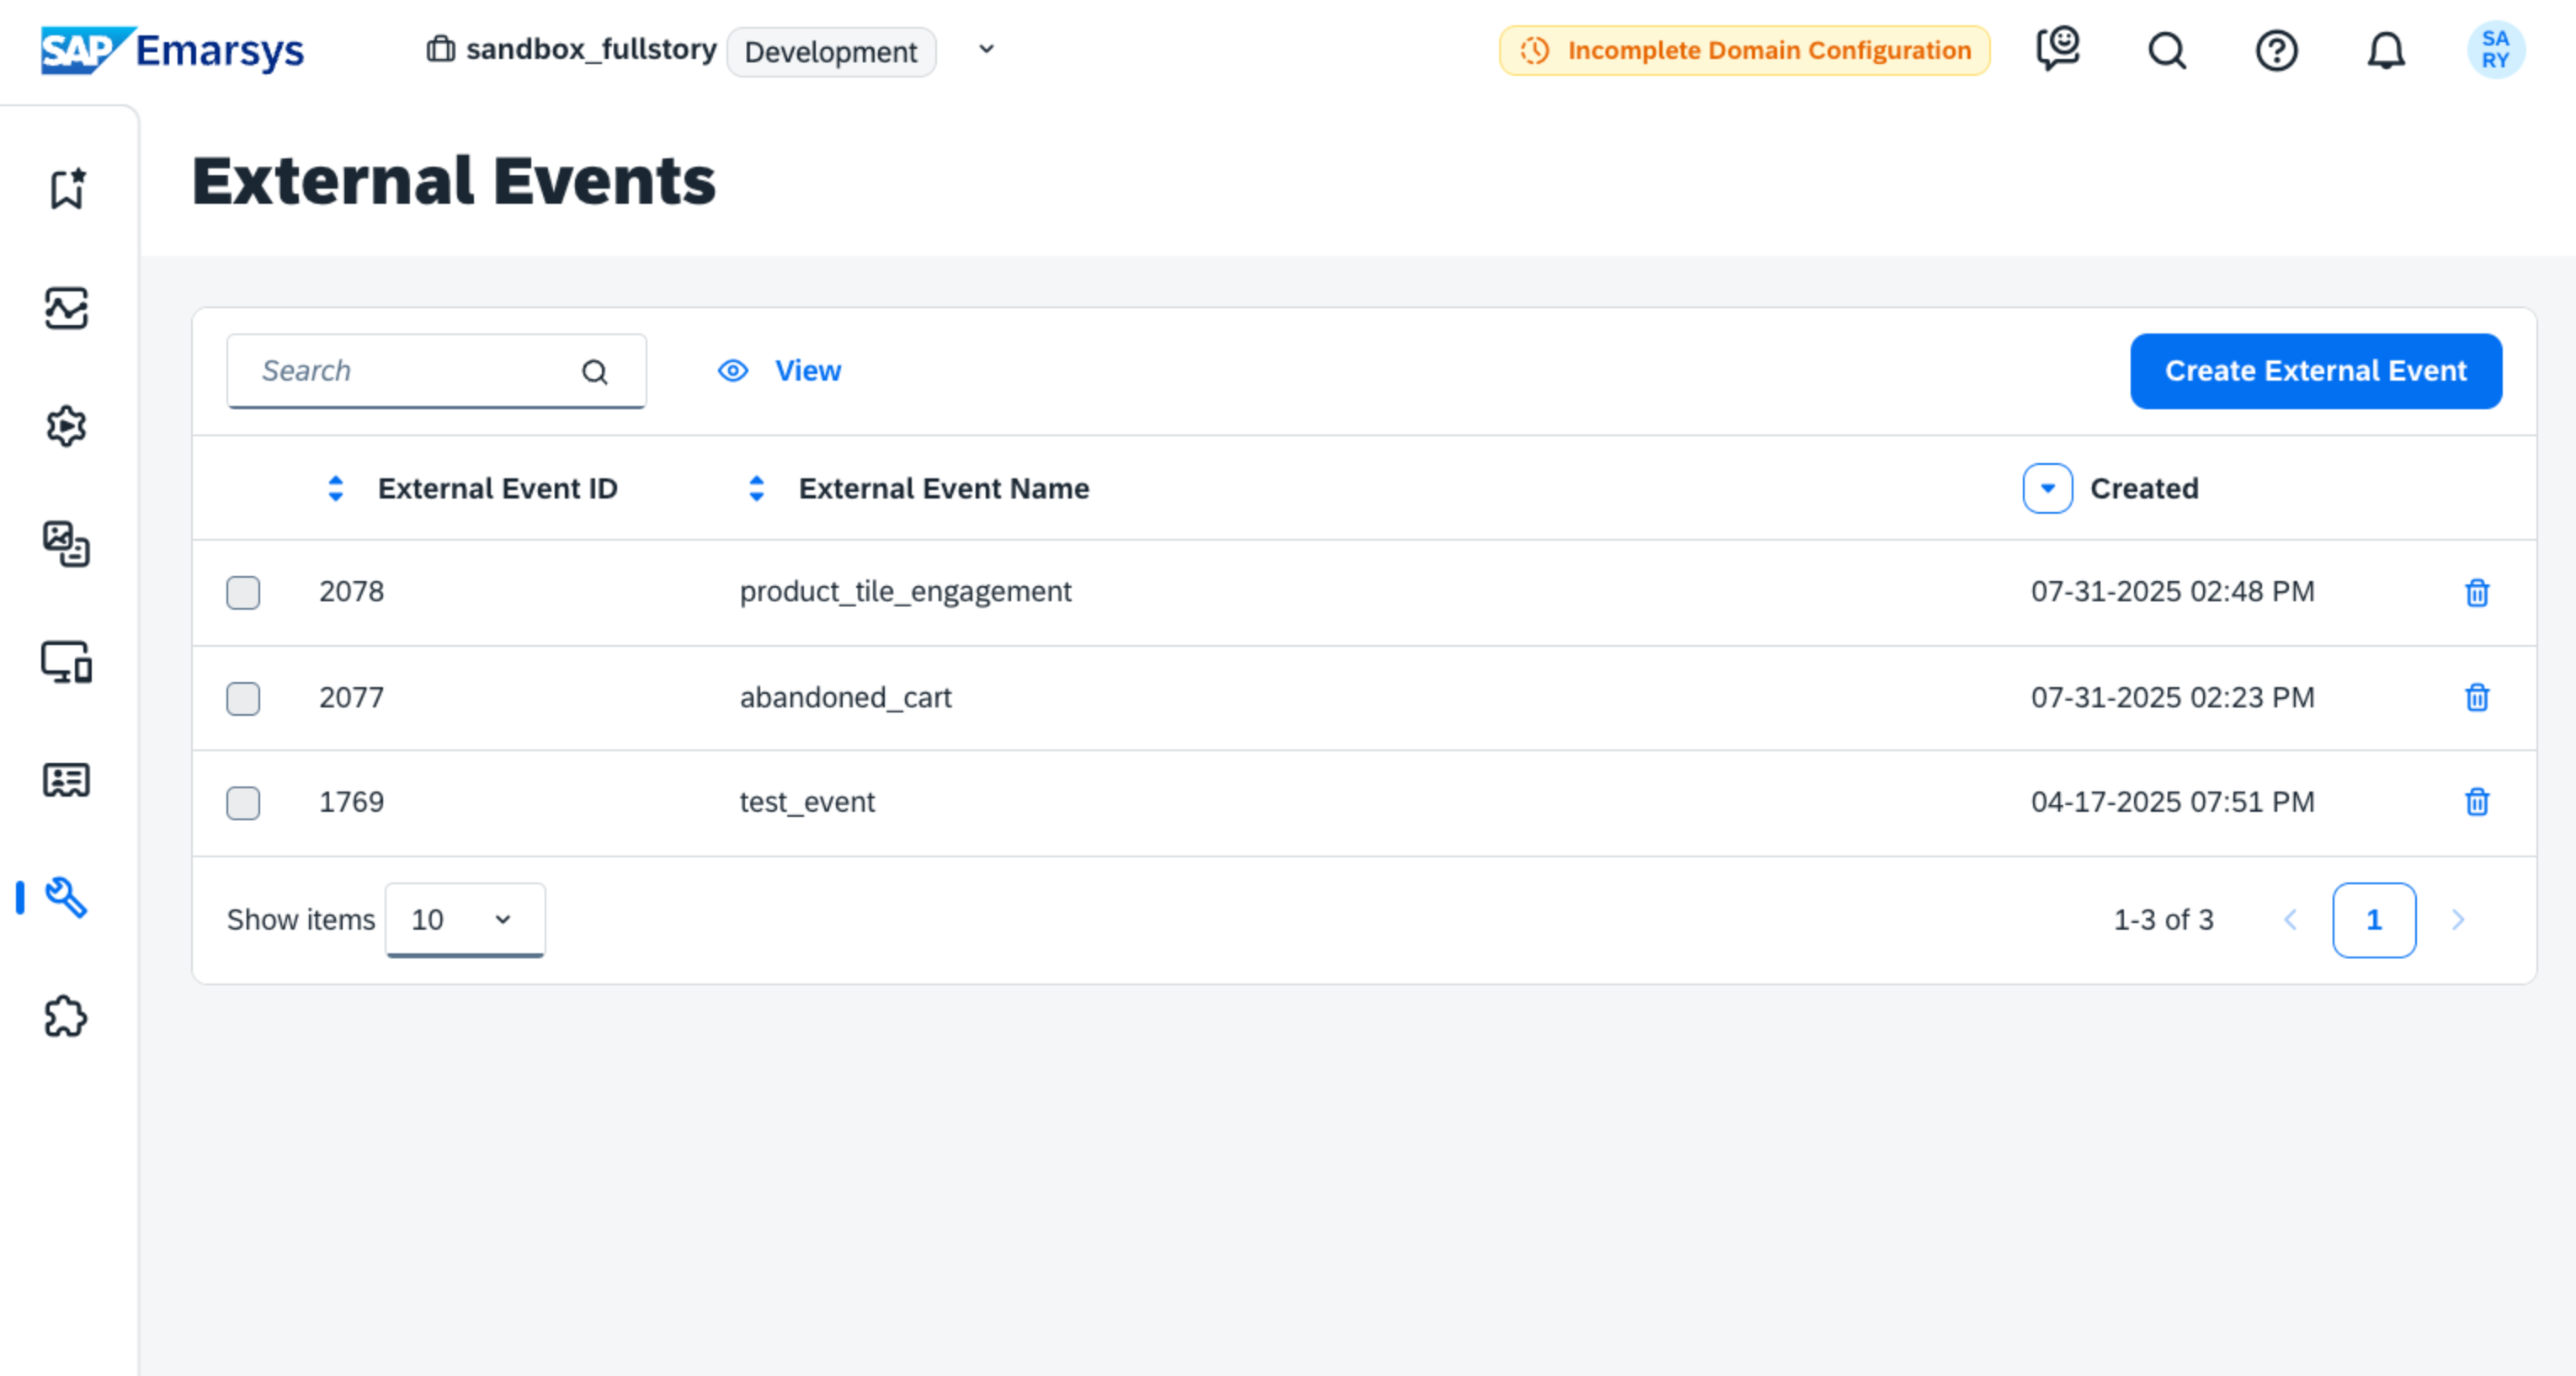Click the automation gear-play sidebar icon
Screen dimensions: 2576x1376
click(x=66, y=427)
